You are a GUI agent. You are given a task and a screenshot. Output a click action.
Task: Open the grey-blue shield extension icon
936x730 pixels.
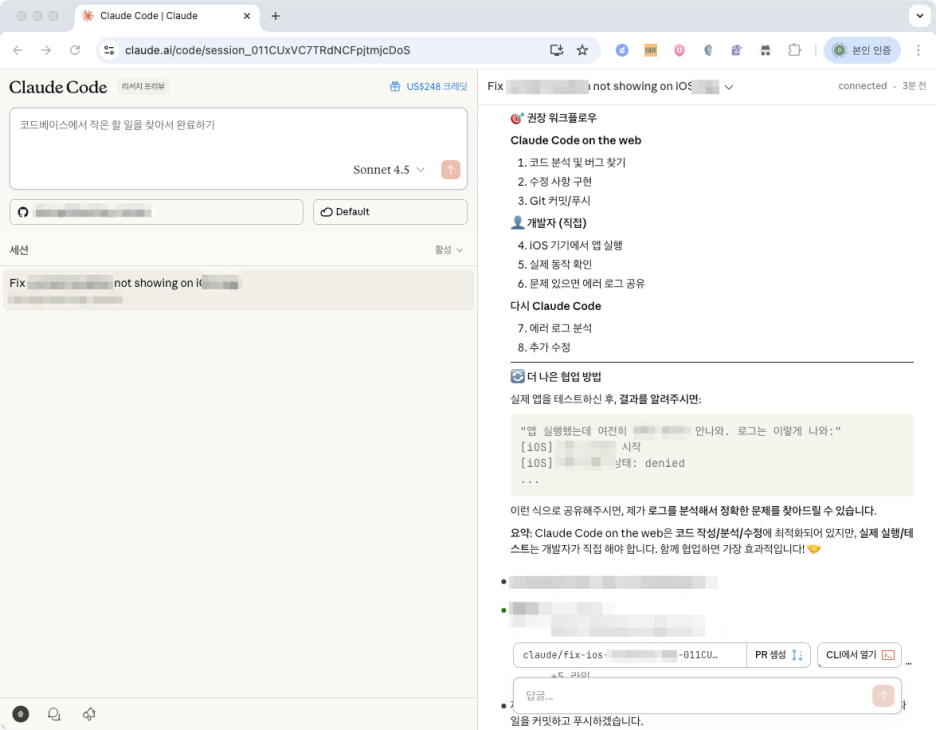point(708,50)
